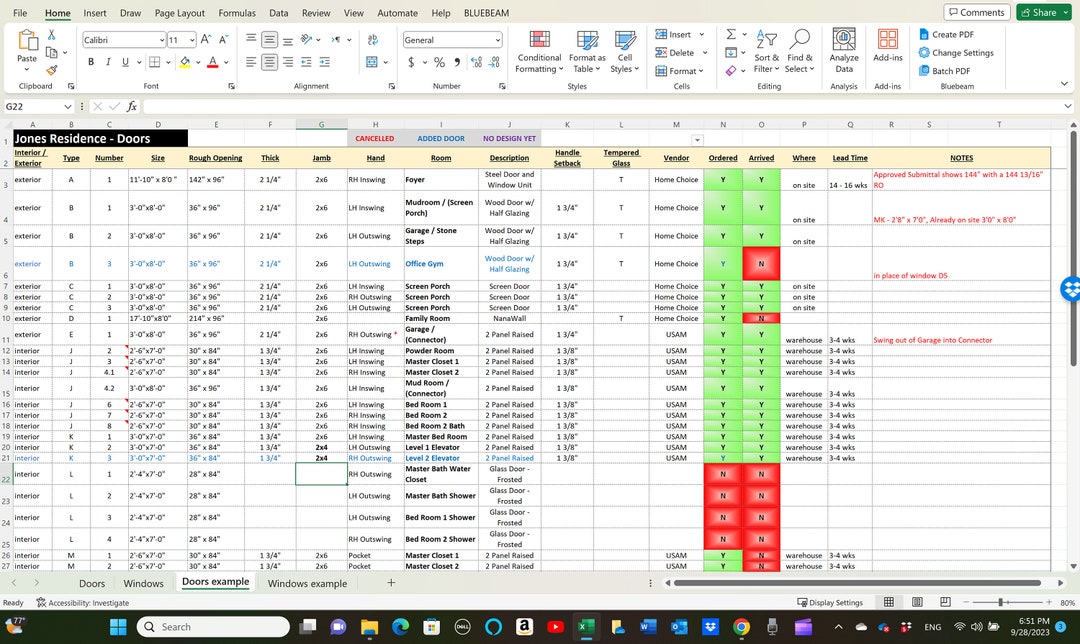This screenshot has width=1080, height=644.
Task: Click the Format as Table icon
Action: 588,40
